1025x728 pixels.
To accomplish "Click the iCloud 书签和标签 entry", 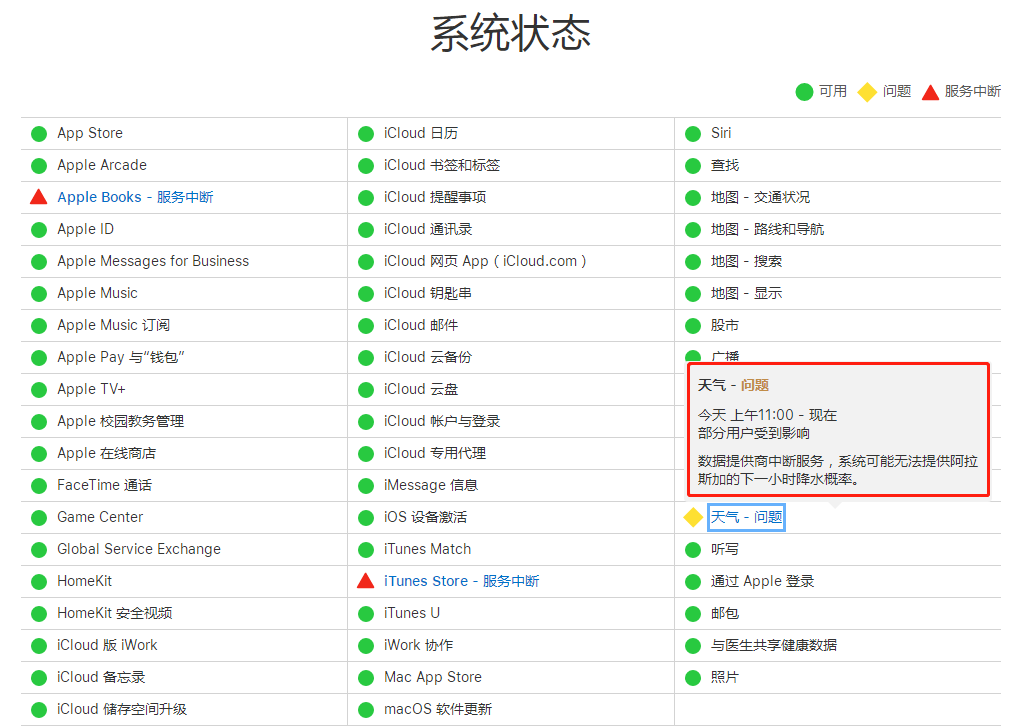I will pyautogui.click(x=442, y=165).
